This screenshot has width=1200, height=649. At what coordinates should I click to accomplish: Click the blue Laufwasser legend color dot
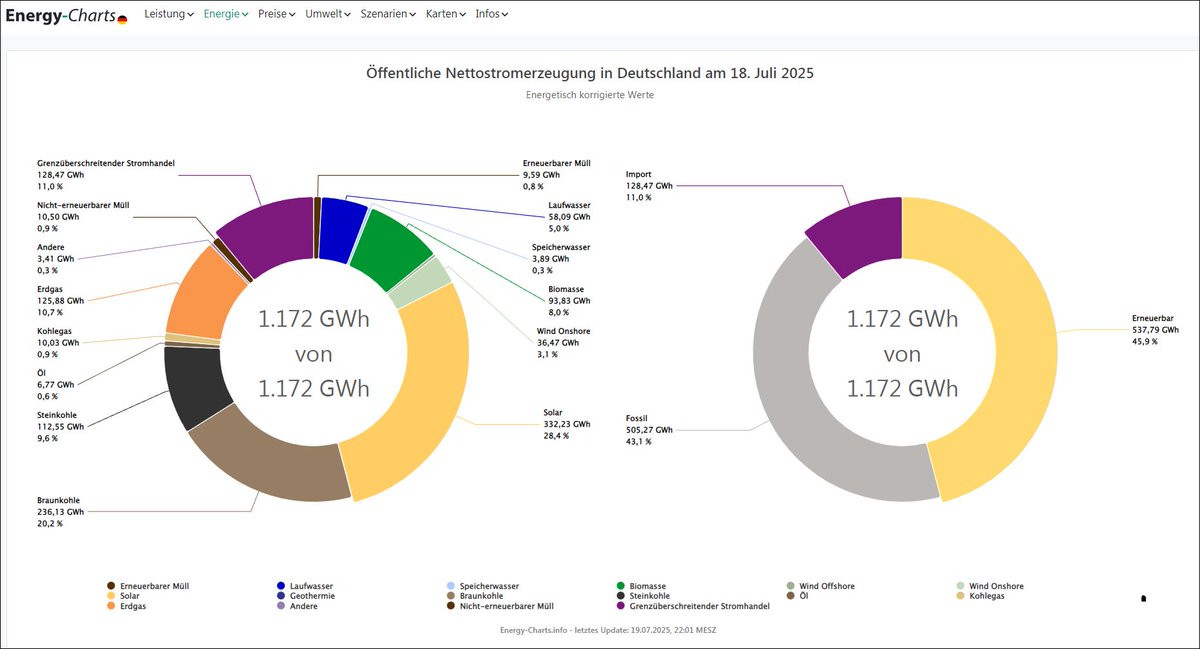coord(281,586)
